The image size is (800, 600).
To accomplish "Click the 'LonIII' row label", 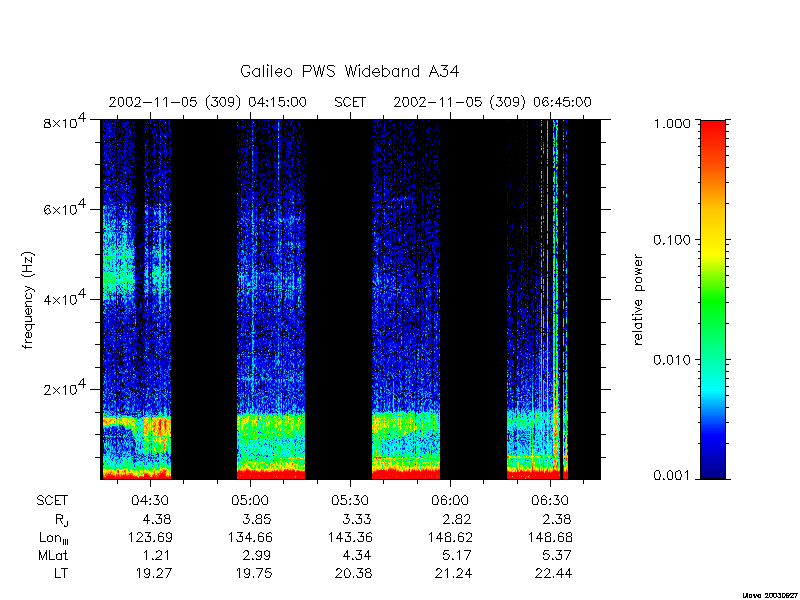I will (54, 538).
